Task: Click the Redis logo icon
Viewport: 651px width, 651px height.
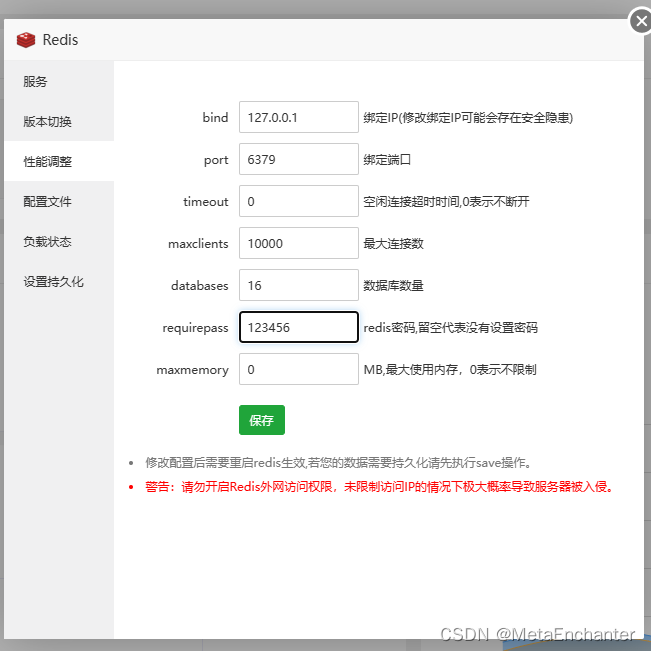Action: coord(26,40)
